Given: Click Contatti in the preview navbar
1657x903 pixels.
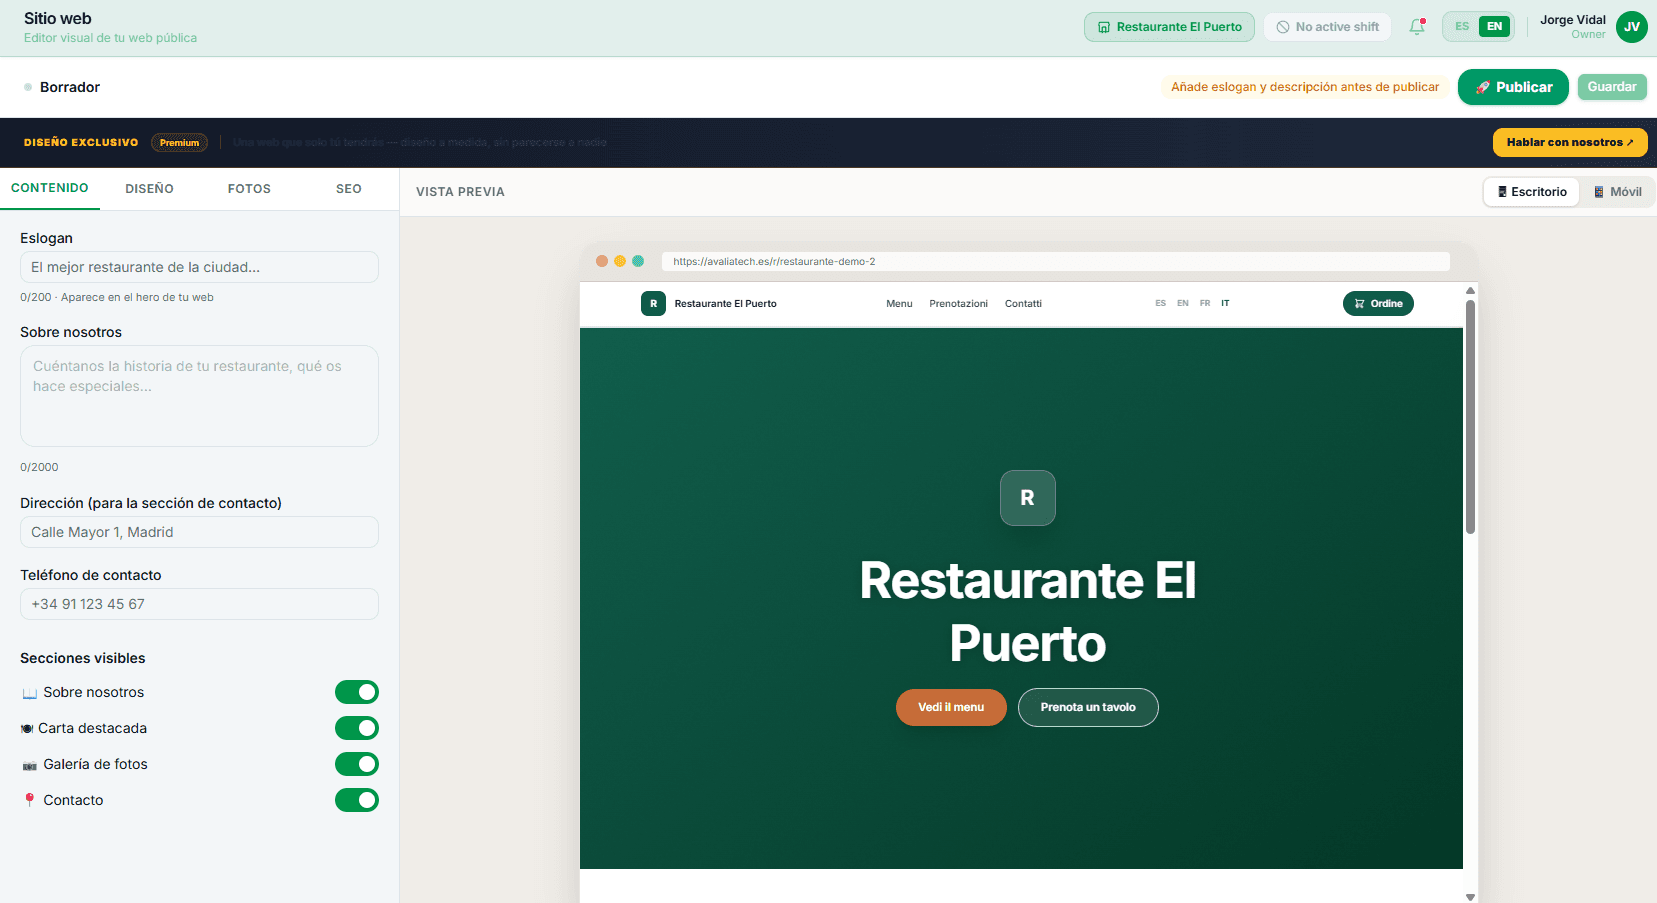Looking at the screenshot, I should (1023, 304).
